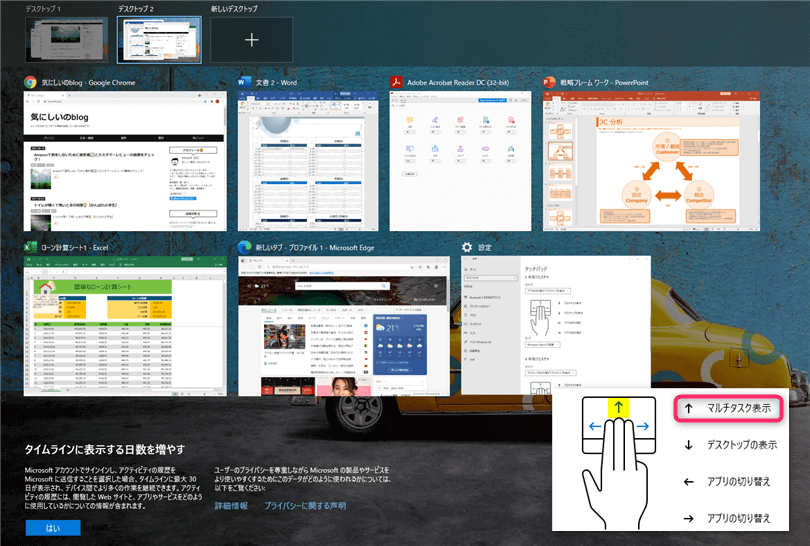Click the search box in the Edge preview
The width and height of the screenshot is (810, 546).
(x=341, y=286)
